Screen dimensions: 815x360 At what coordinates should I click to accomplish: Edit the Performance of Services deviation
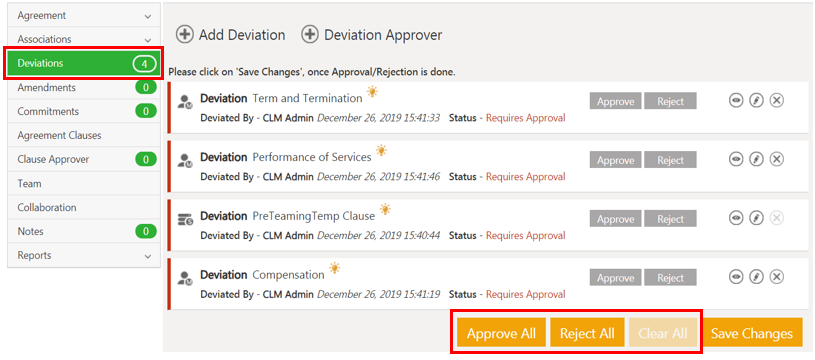click(756, 159)
